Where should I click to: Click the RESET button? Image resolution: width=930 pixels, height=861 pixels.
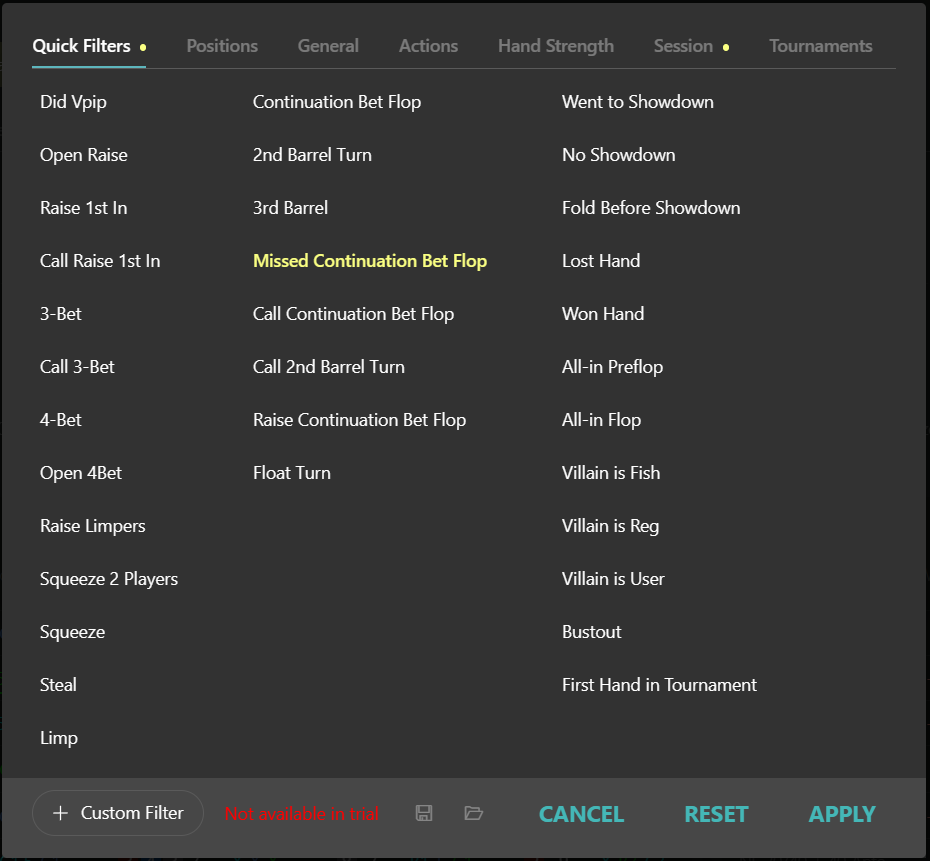tap(716, 814)
